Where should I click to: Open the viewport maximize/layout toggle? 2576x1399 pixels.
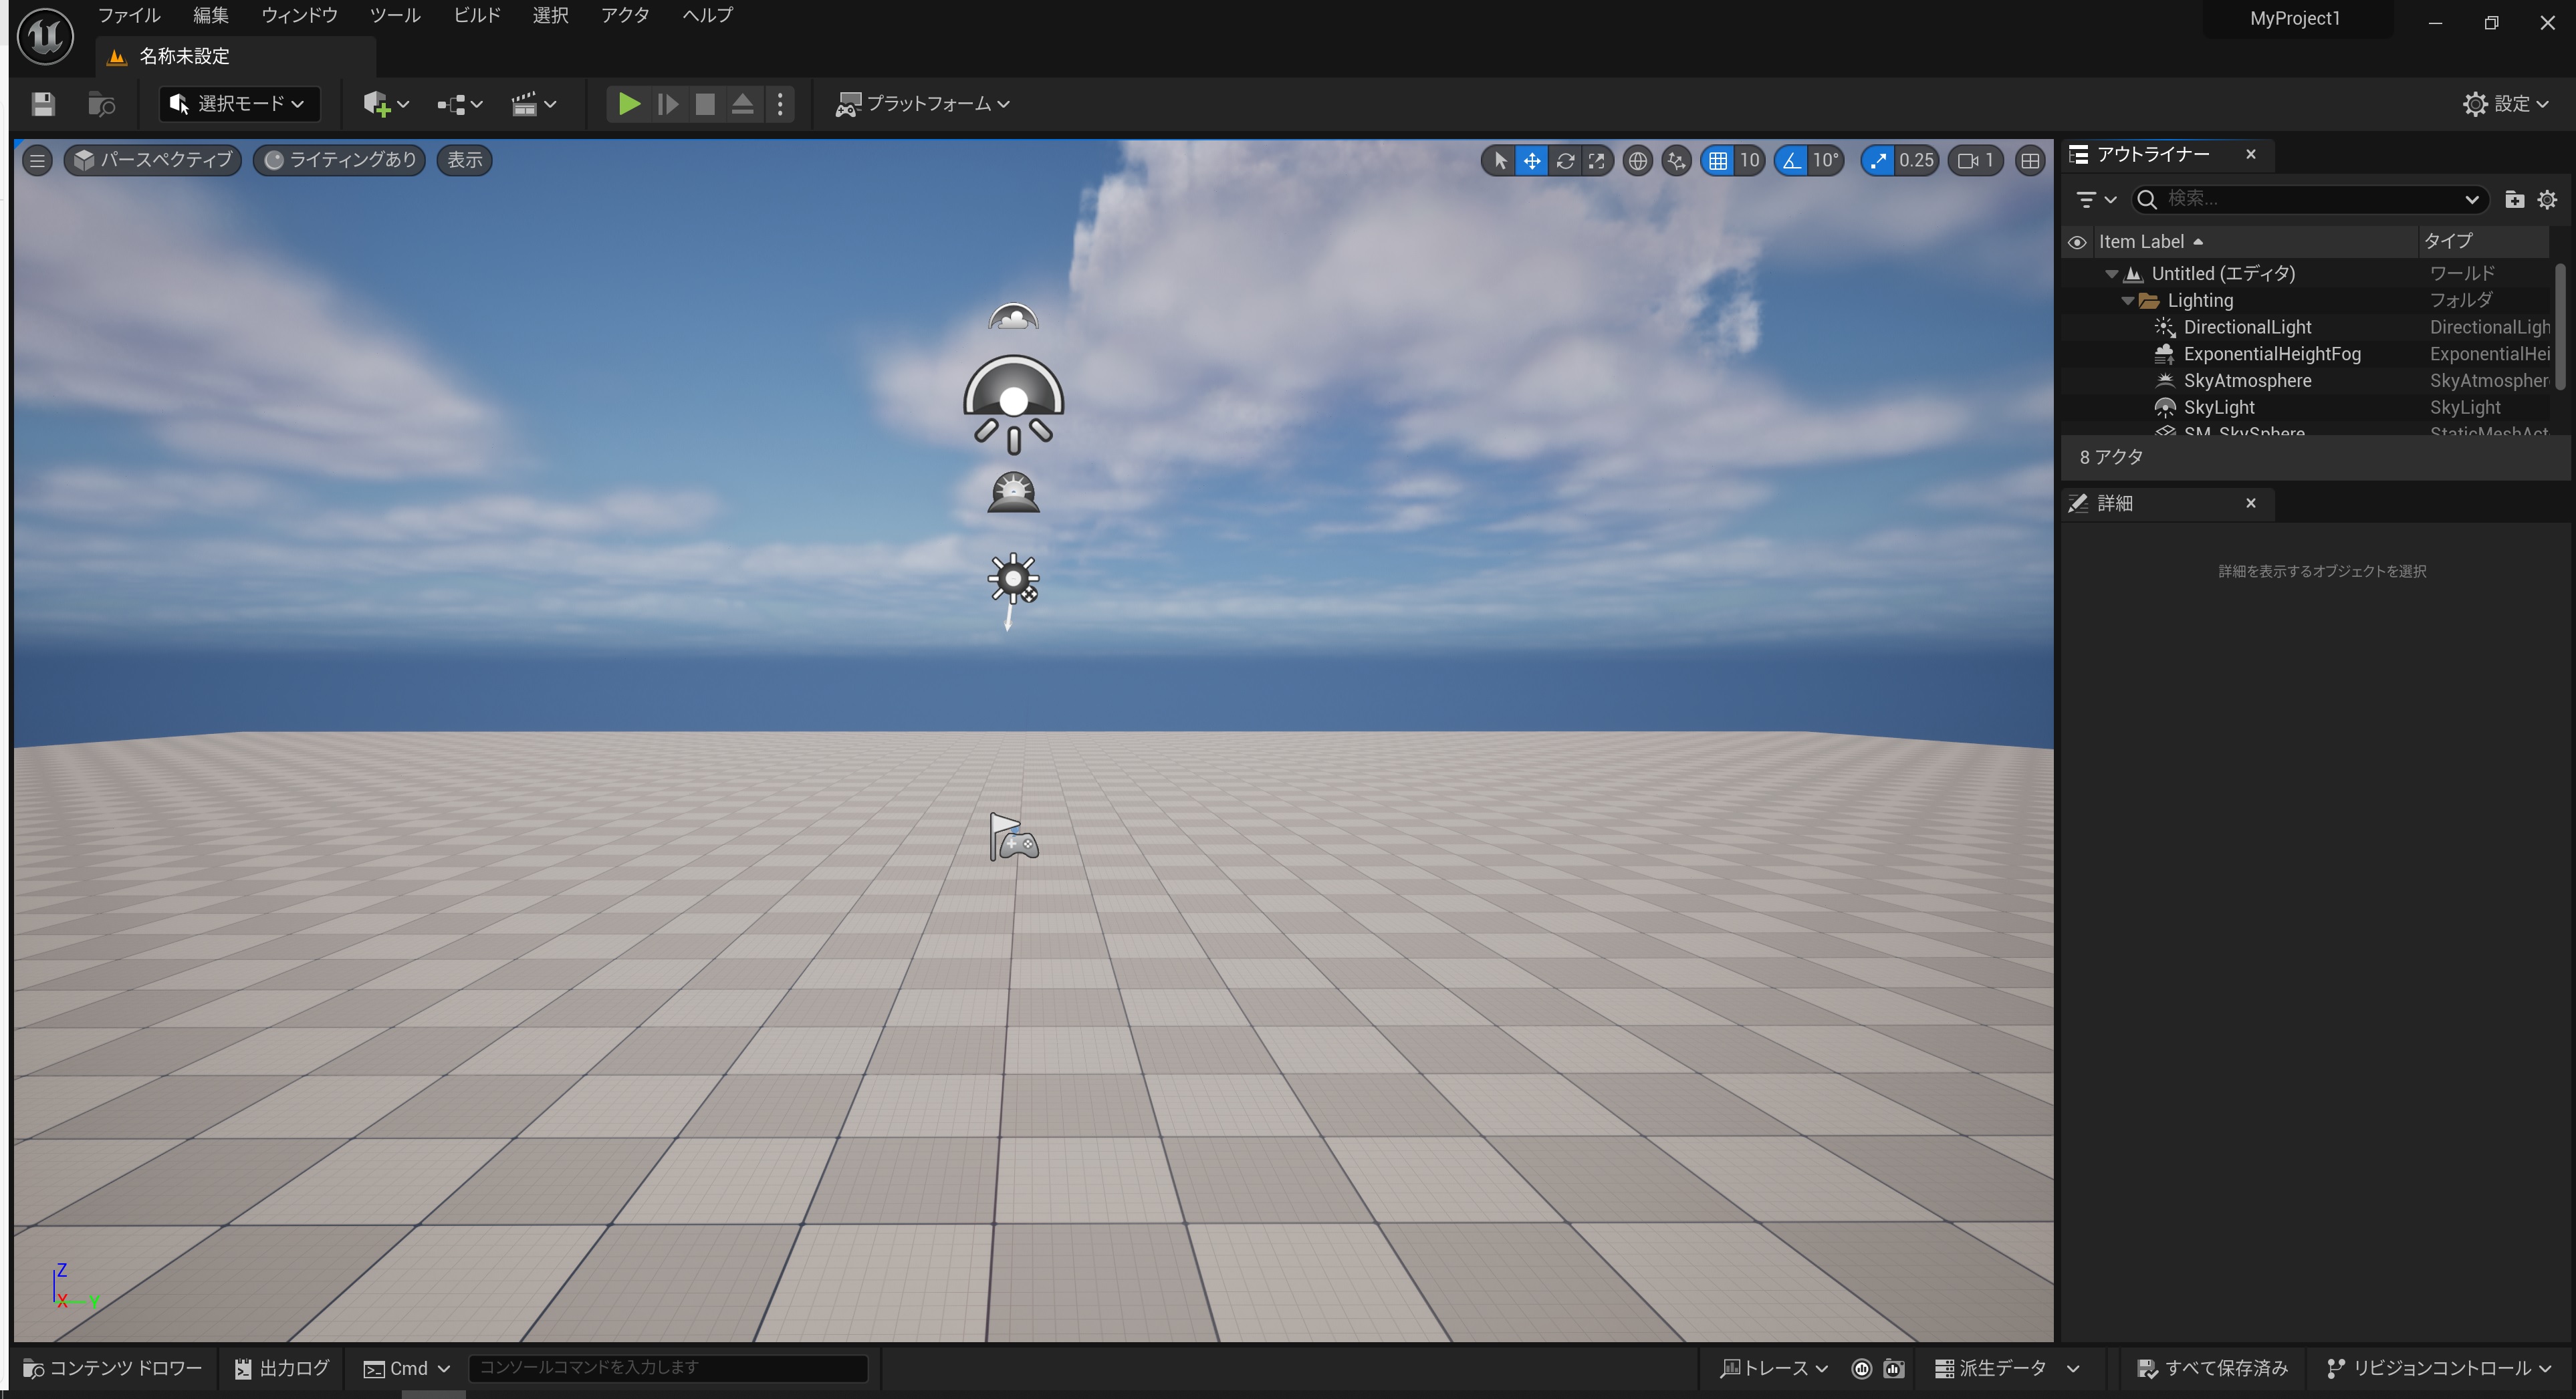2030,160
